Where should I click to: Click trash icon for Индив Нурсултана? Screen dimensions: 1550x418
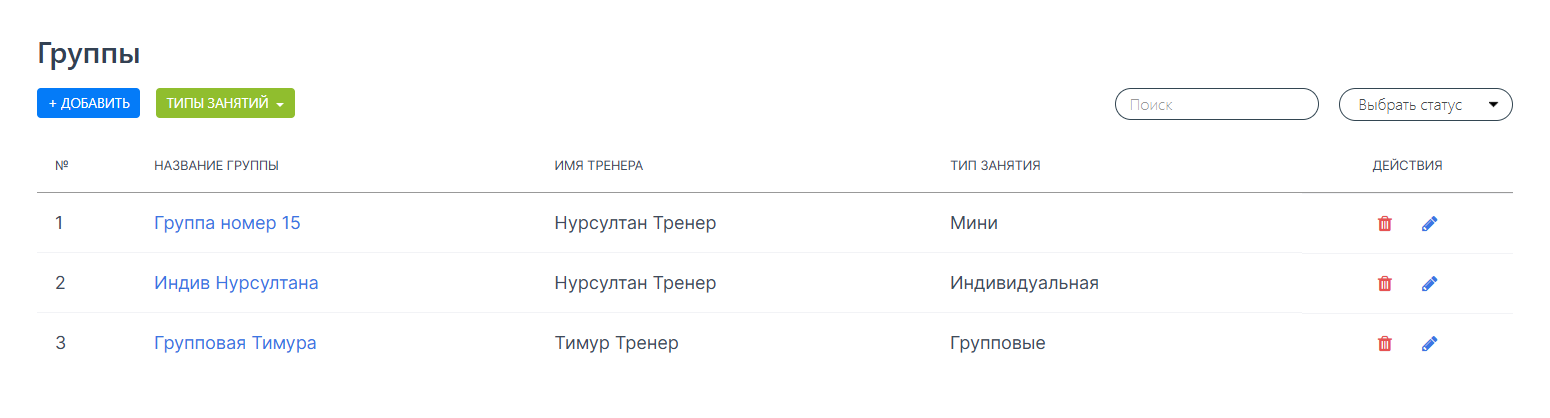point(1384,284)
